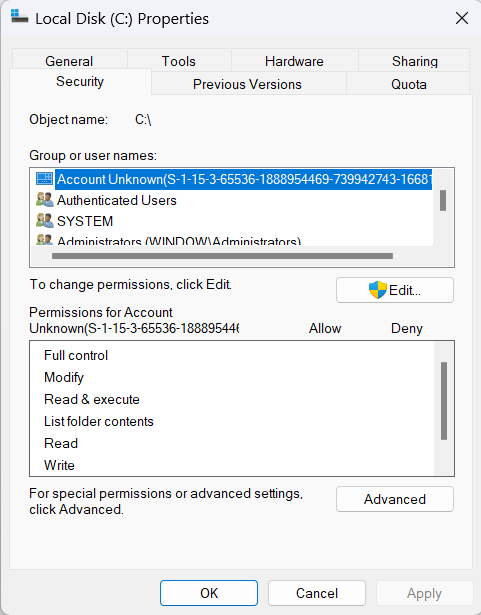Switch to the Hardware tab
The image size is (481, 615).
[x=294, y=61]
